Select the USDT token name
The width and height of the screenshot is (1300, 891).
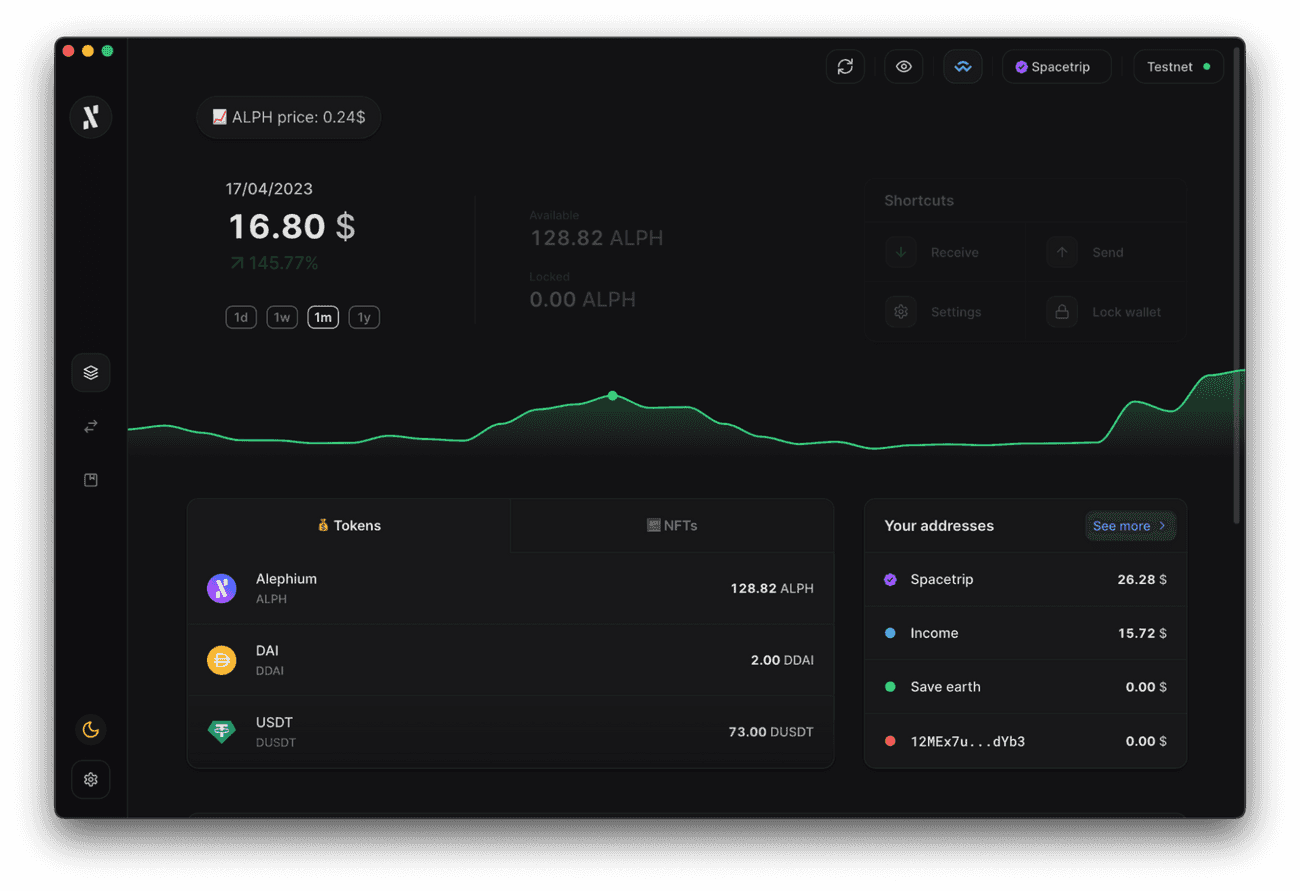[274, 723]
